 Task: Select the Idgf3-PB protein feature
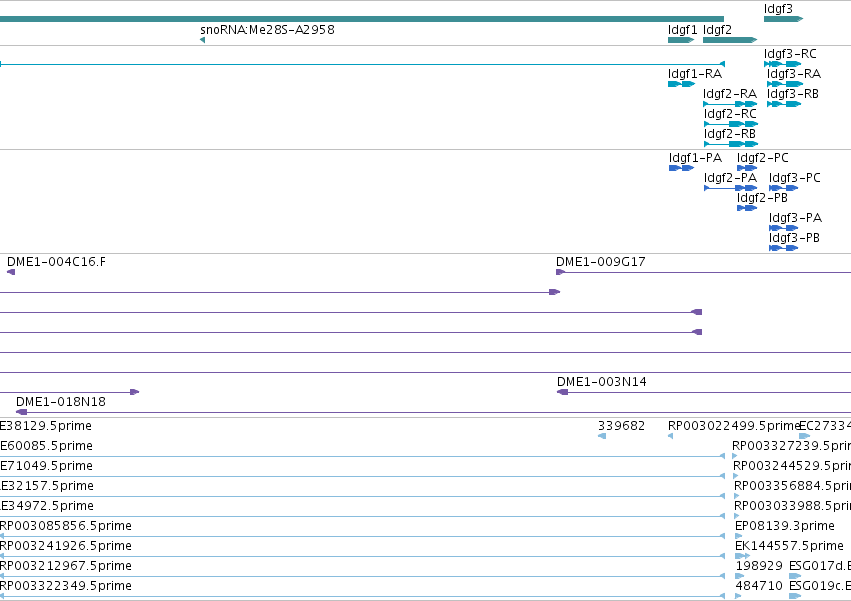(x=784, y=248)
